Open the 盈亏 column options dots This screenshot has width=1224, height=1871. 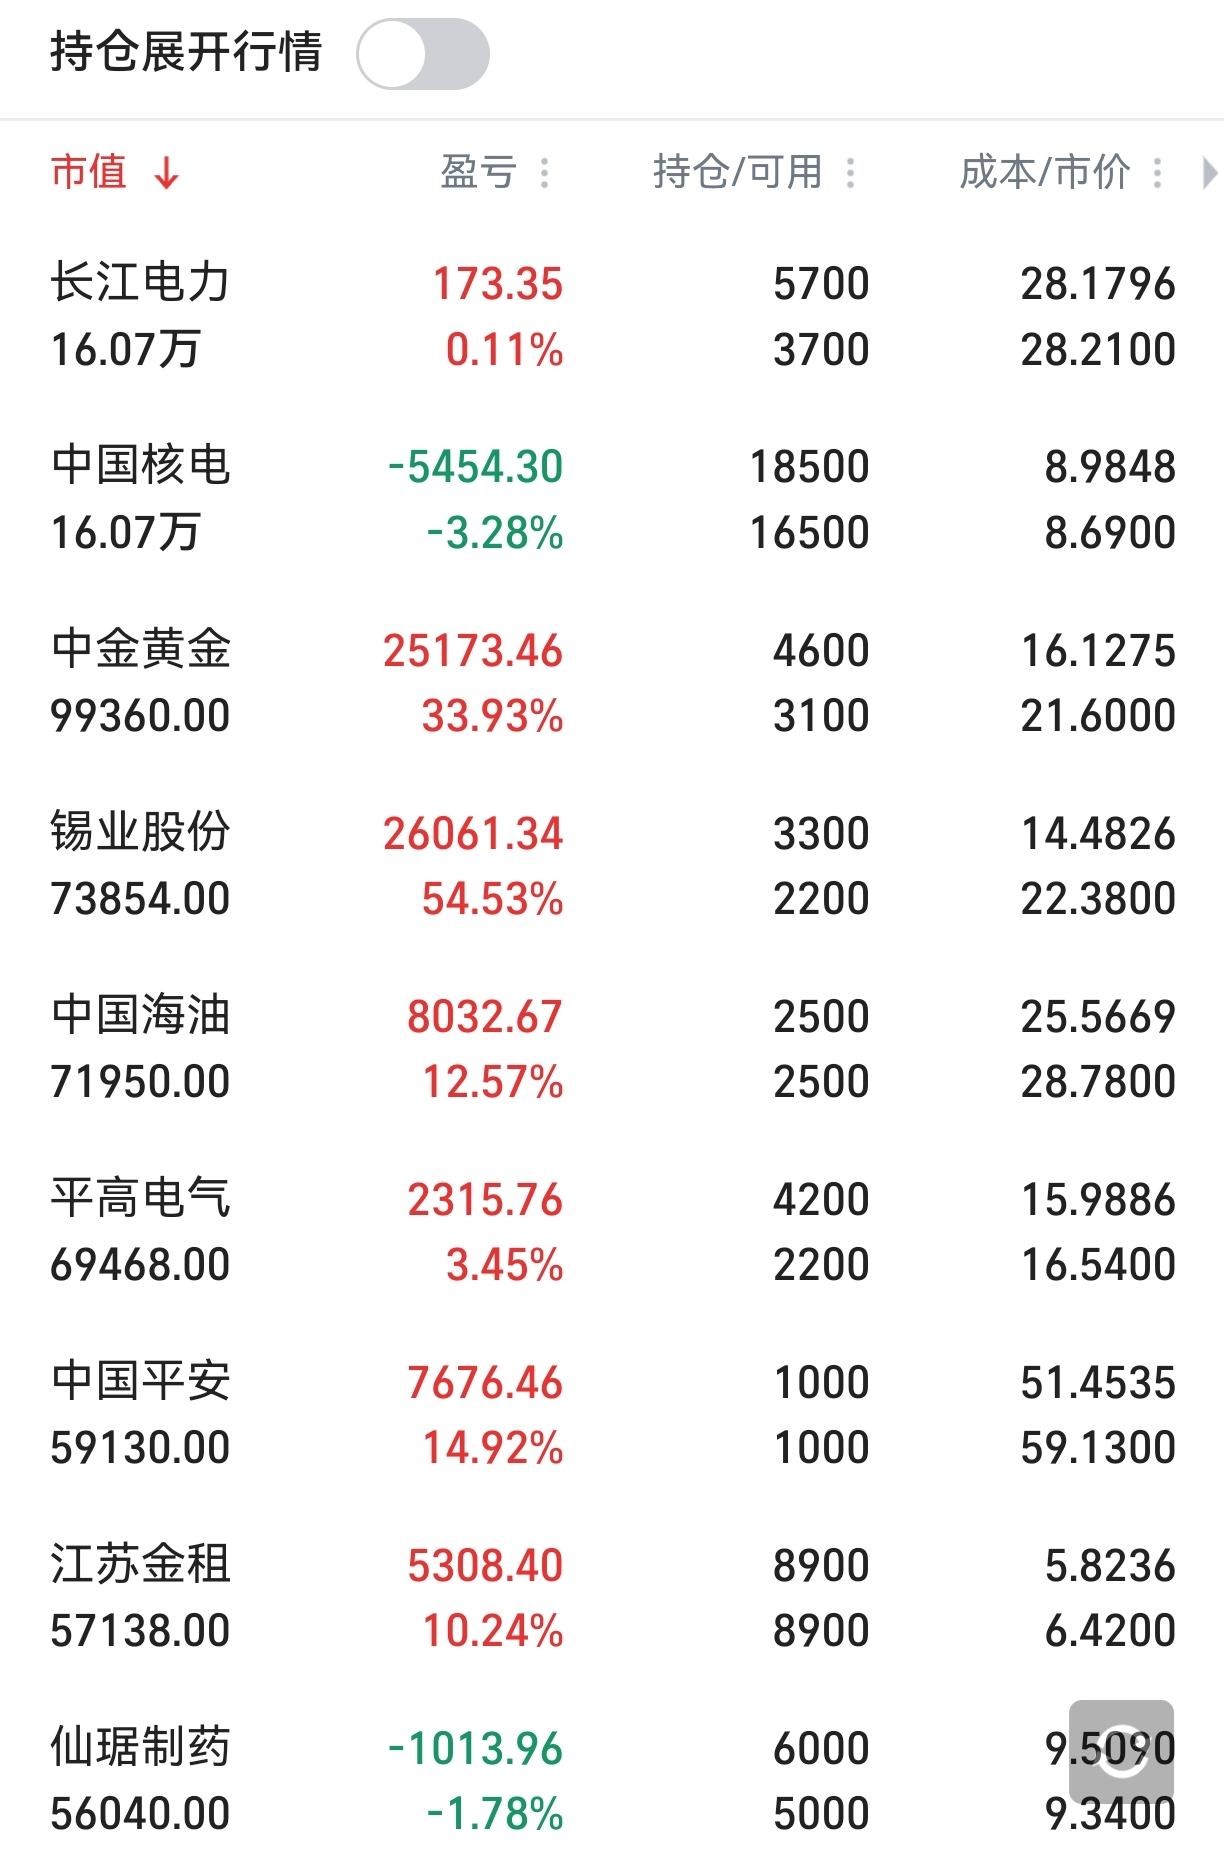pos(544,173)
